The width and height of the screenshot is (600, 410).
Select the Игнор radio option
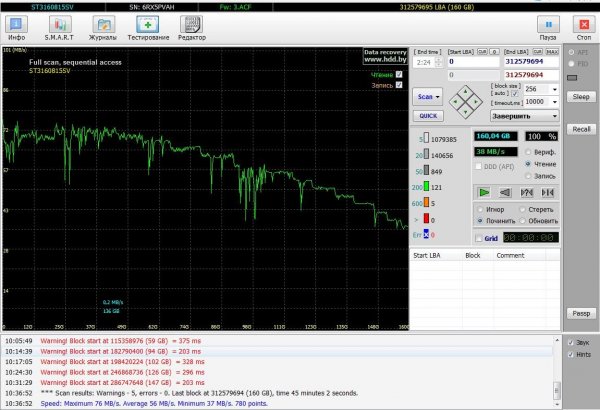(x=479, y=210)
